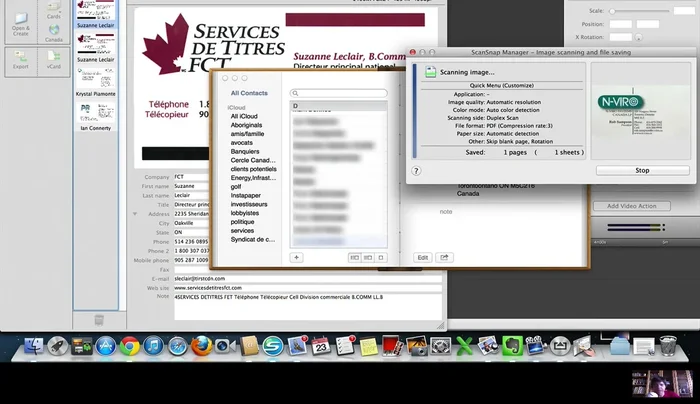This screenshot has height=404, width=700.
Task: Open Evernote elephant icon in dock
Action: pos(512,346)
